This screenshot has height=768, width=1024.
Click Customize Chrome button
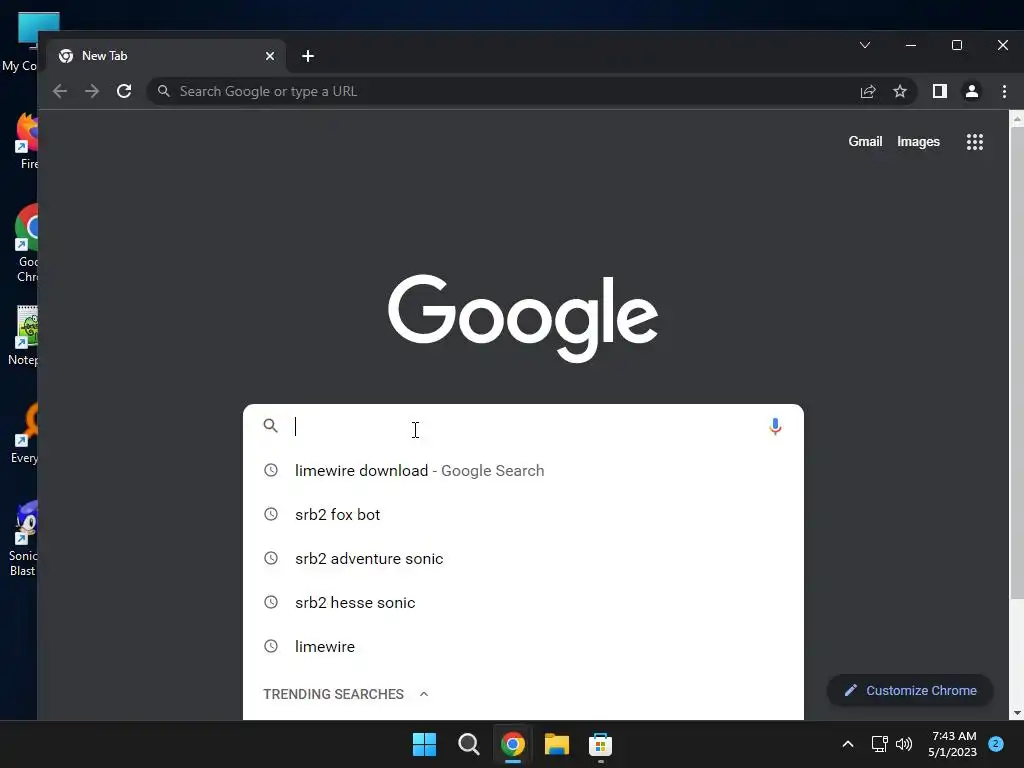[x=910, y=690]
